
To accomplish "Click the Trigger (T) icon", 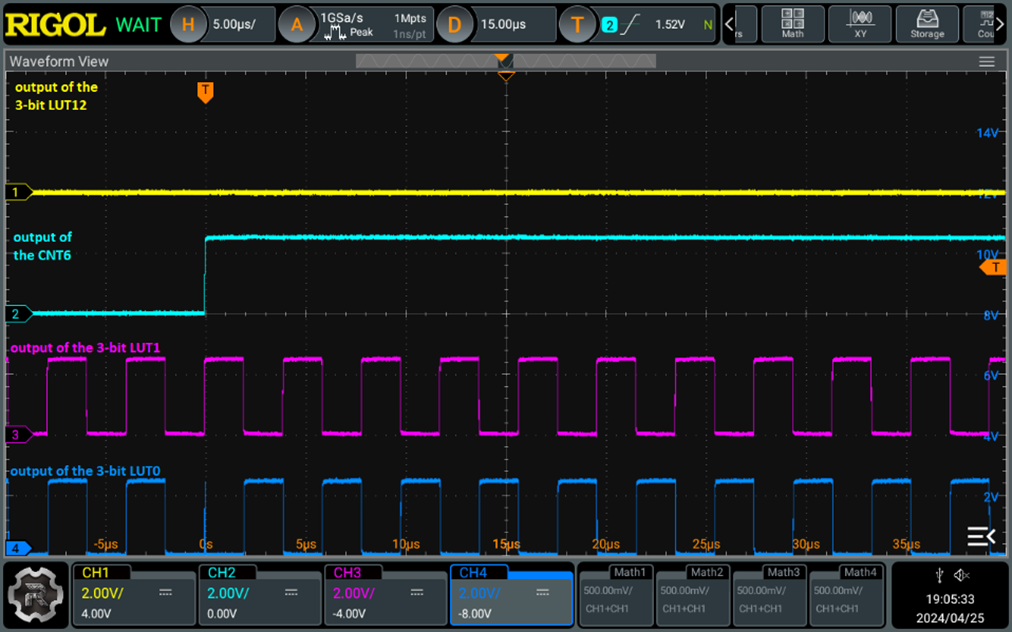I will click(578, 25).
